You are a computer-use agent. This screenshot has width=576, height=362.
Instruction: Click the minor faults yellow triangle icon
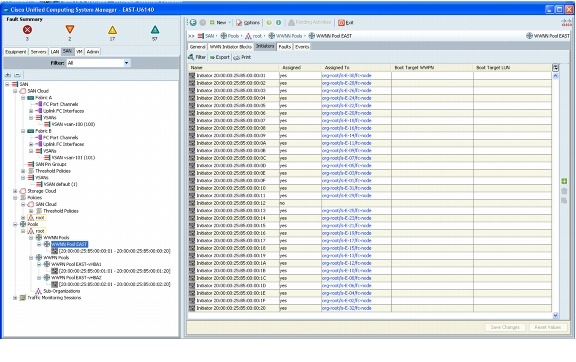click(x=112, y=30)
